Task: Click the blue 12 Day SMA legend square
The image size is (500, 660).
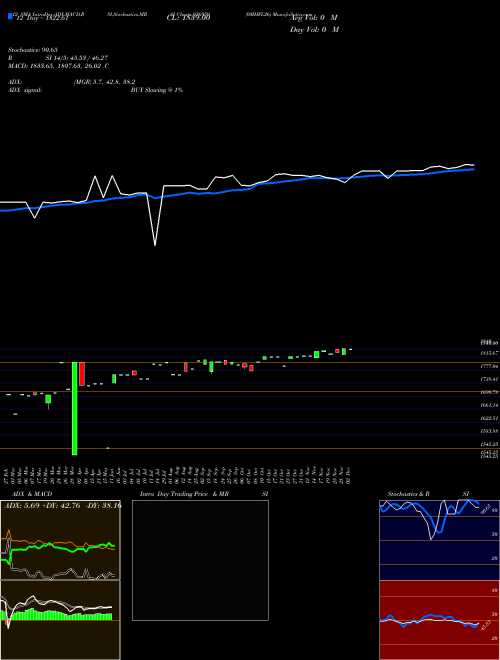Action: pyautogui.click(x=10, y=16)
